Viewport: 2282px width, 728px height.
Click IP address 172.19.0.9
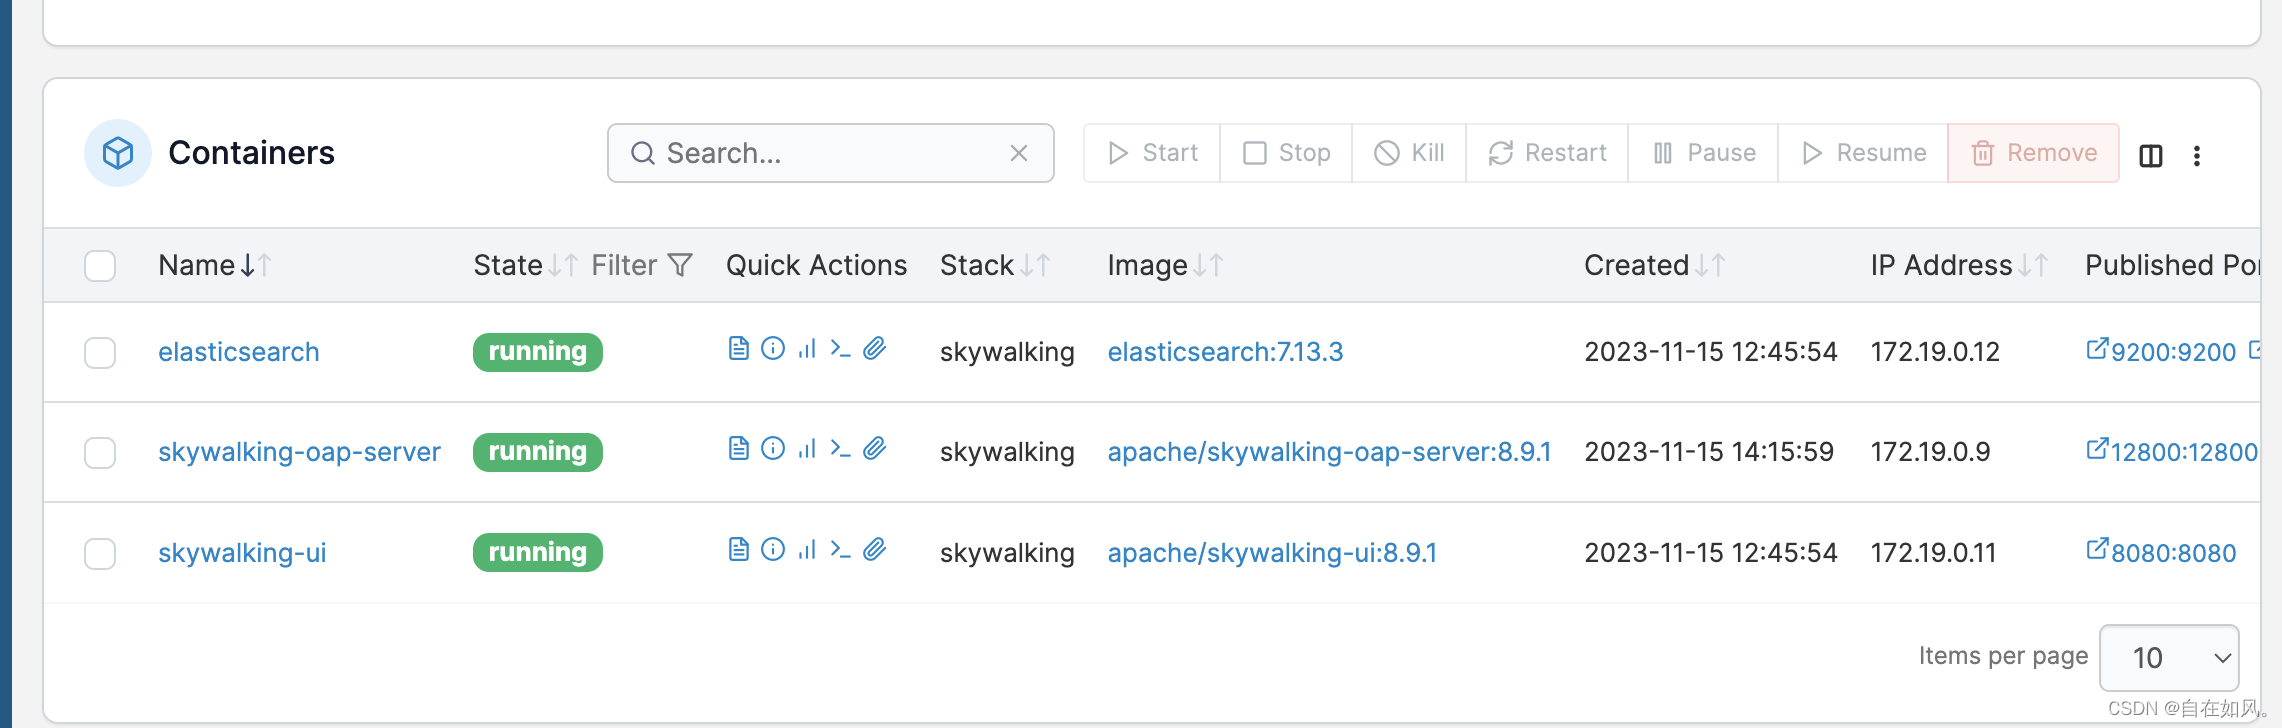point(1930,452)
